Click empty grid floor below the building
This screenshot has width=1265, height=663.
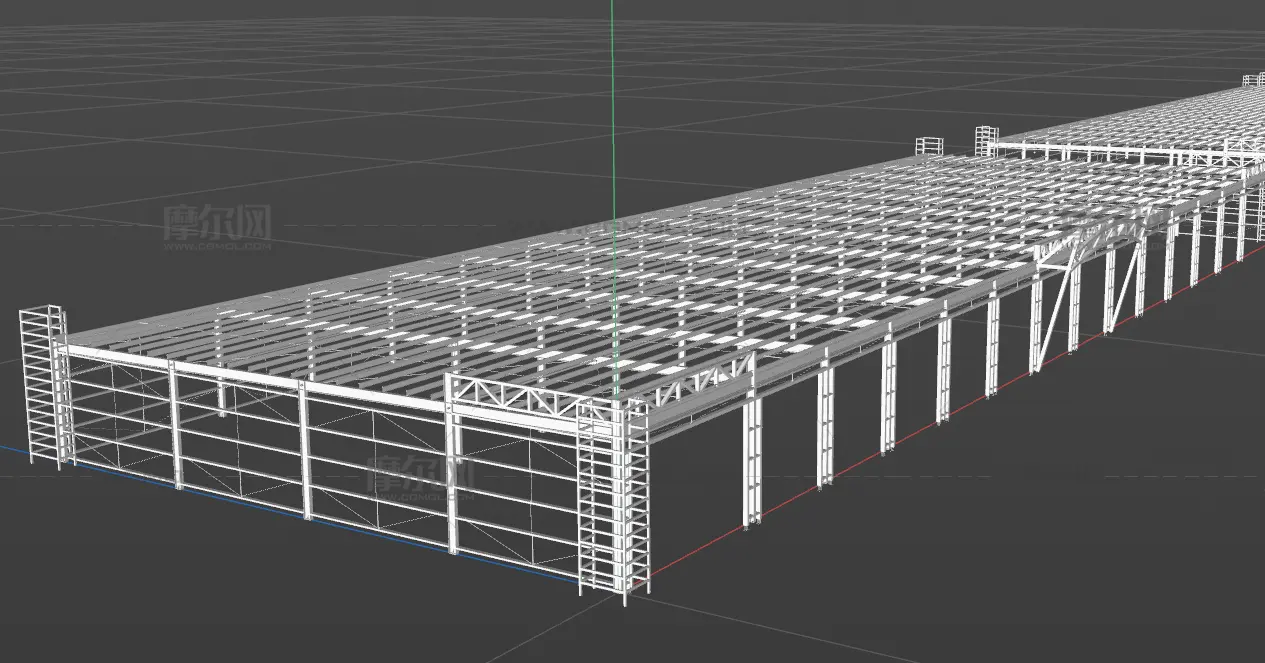(900, 580)
